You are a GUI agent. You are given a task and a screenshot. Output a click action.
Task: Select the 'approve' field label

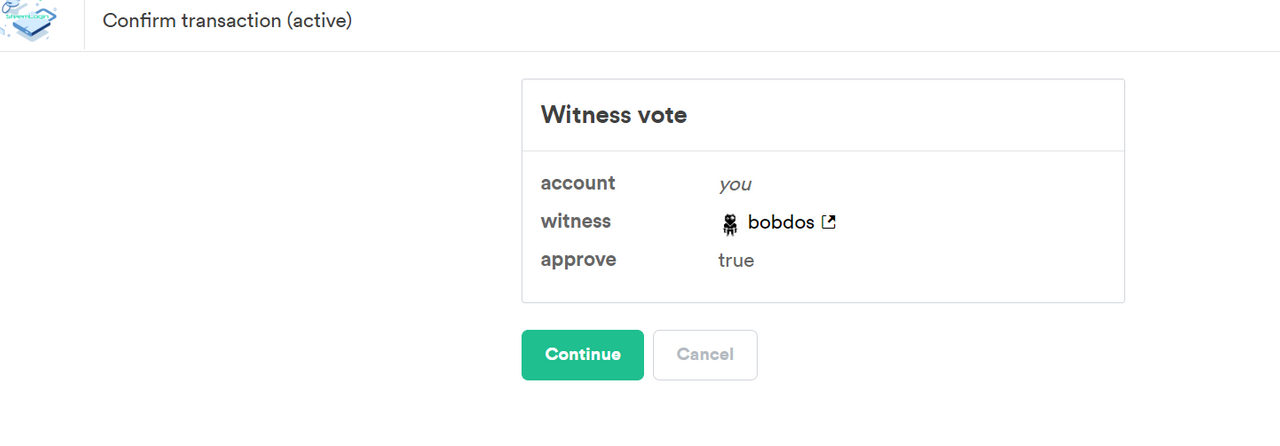(x=579, y=260)
